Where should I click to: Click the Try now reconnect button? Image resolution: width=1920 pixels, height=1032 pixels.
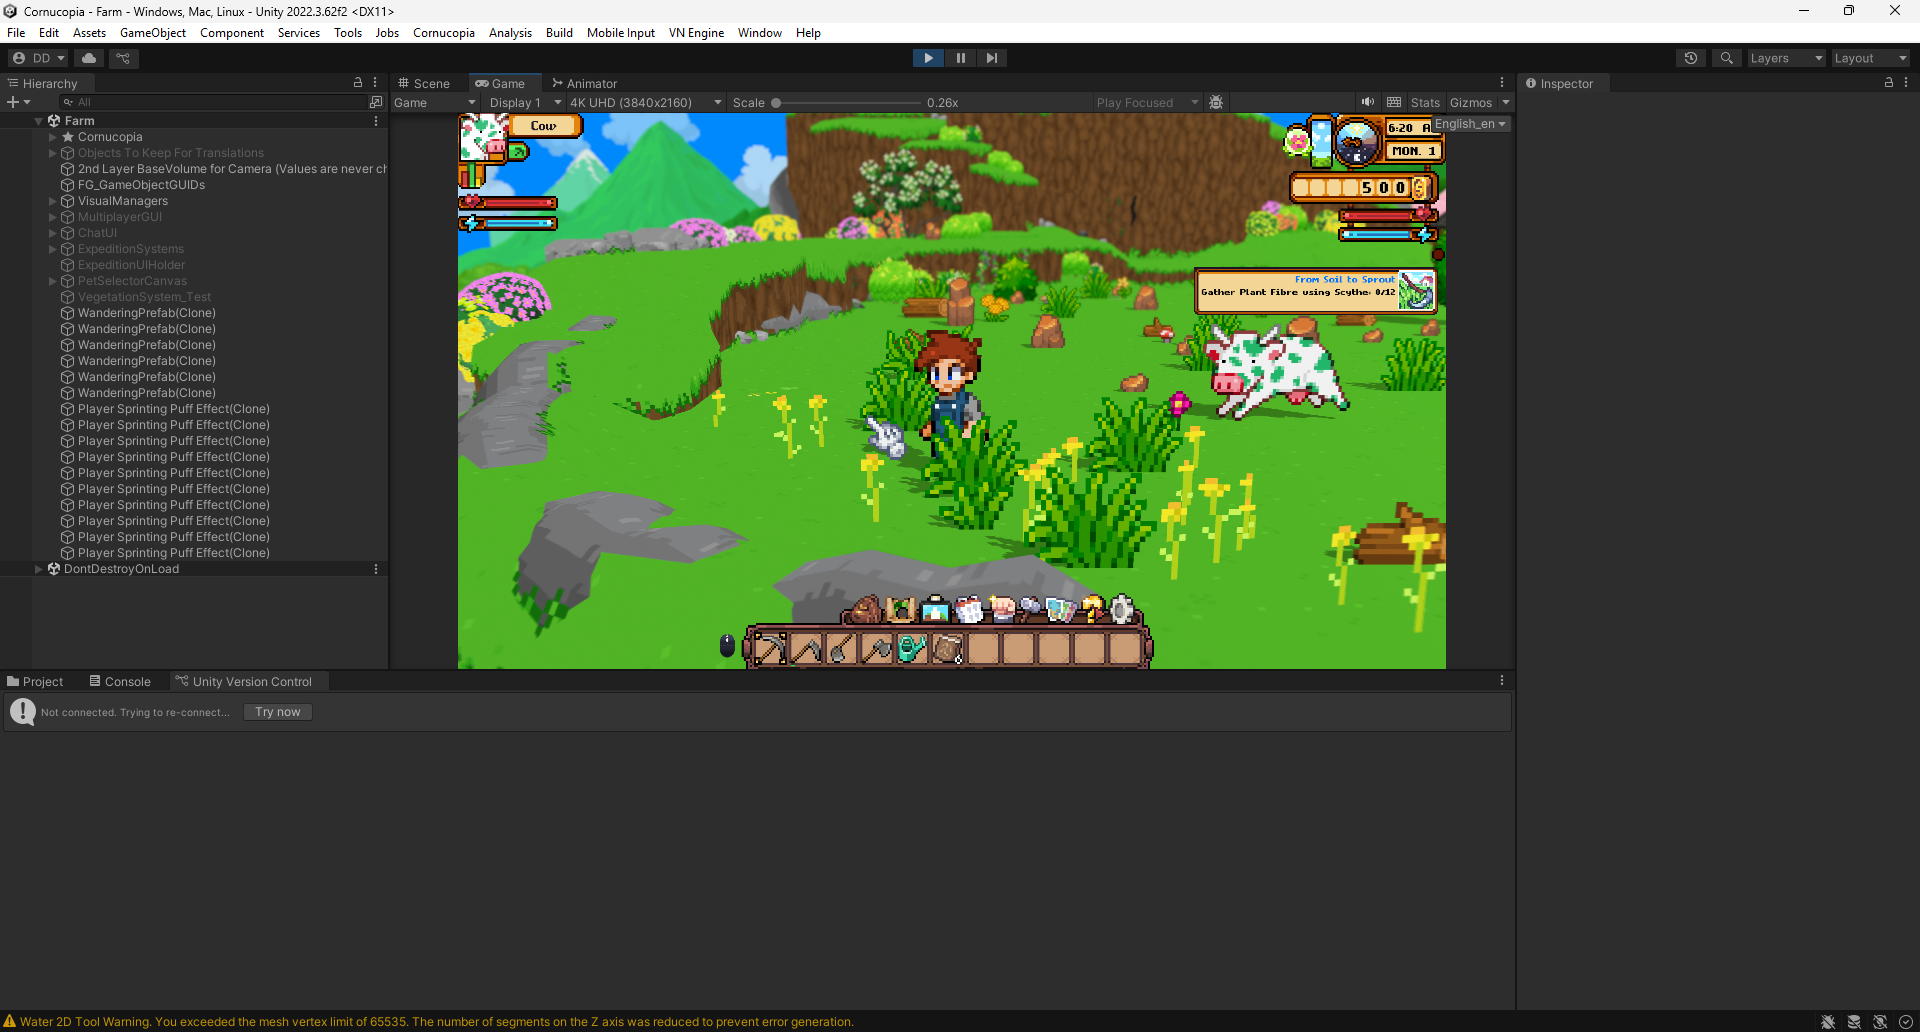[277, 712]
